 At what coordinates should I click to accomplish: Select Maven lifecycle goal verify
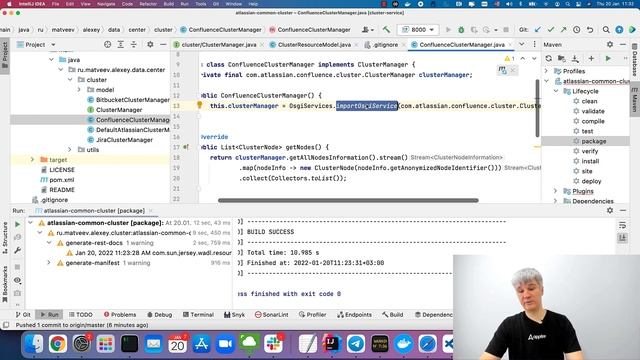coord(589,151)
